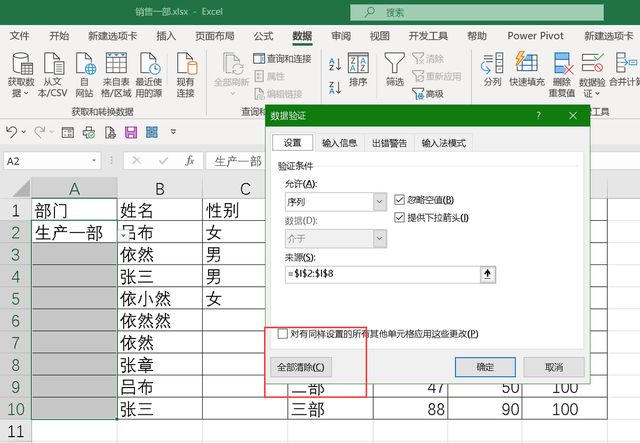Viewport: 640px width, 443px height.
Task: Select the cell with 三部 in row 10
Action: [330, 409]
